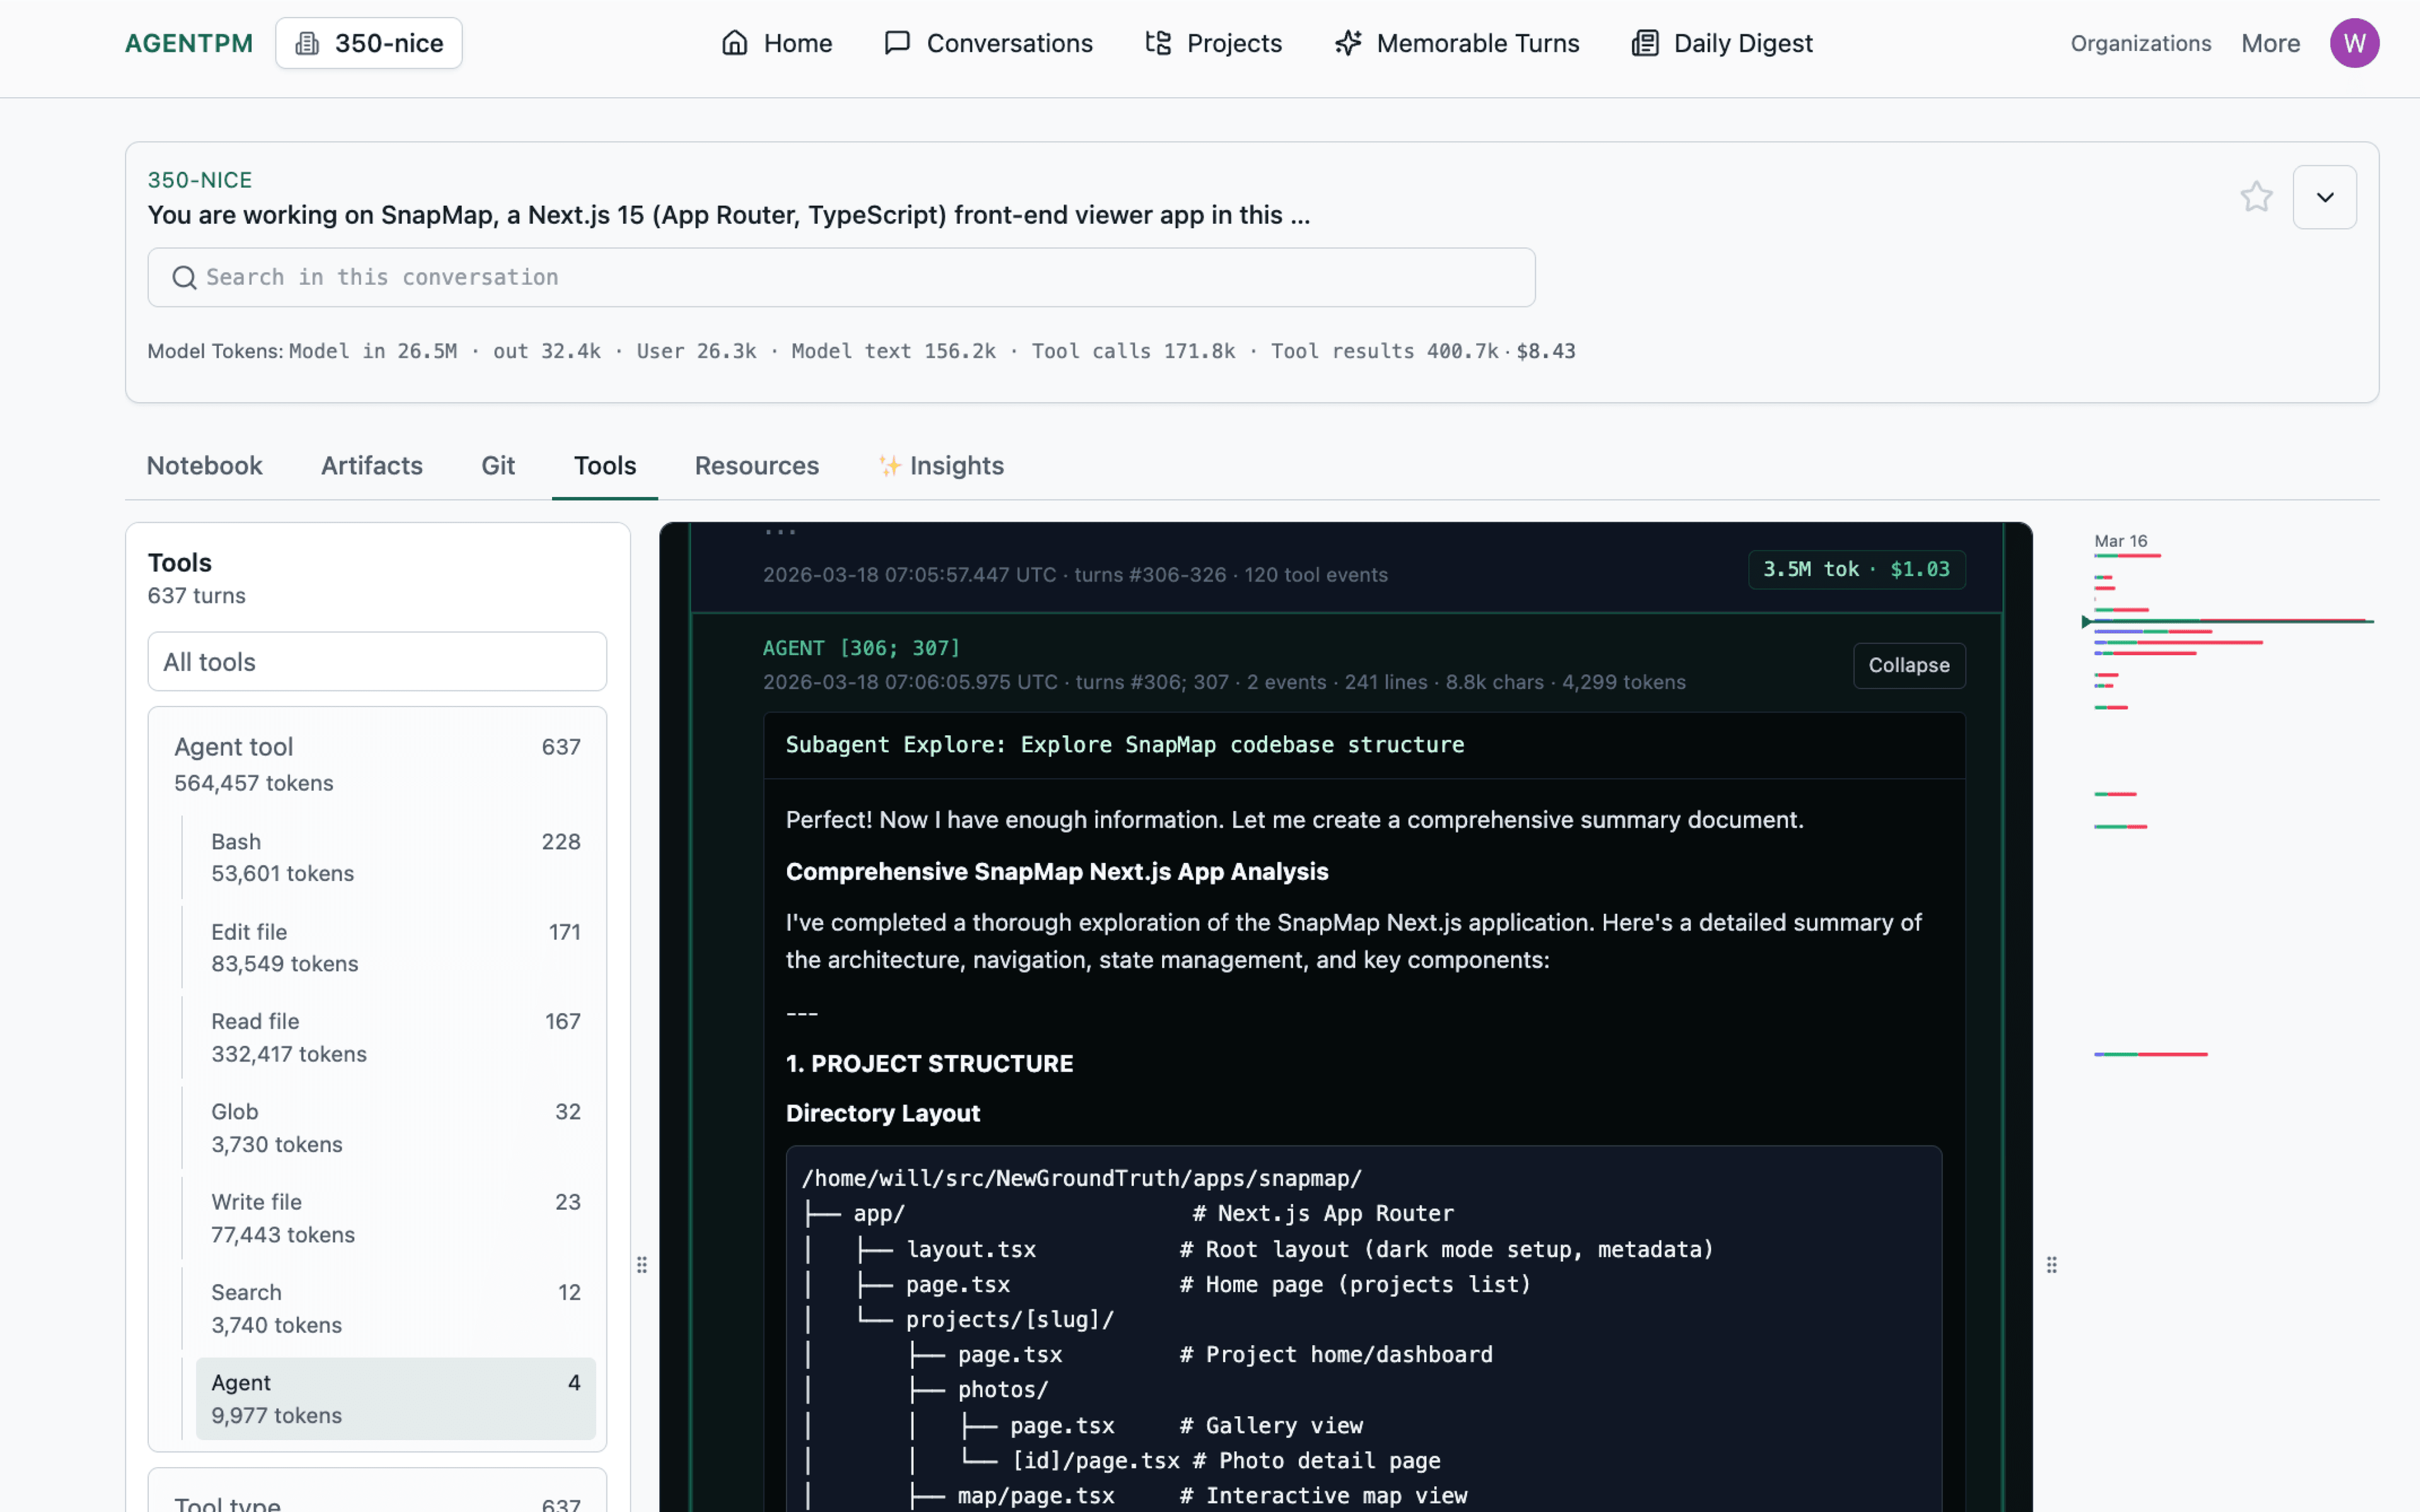Open the Insights tab
The width and height of the screenshot is (2420, 1512).
pos(941,465)
